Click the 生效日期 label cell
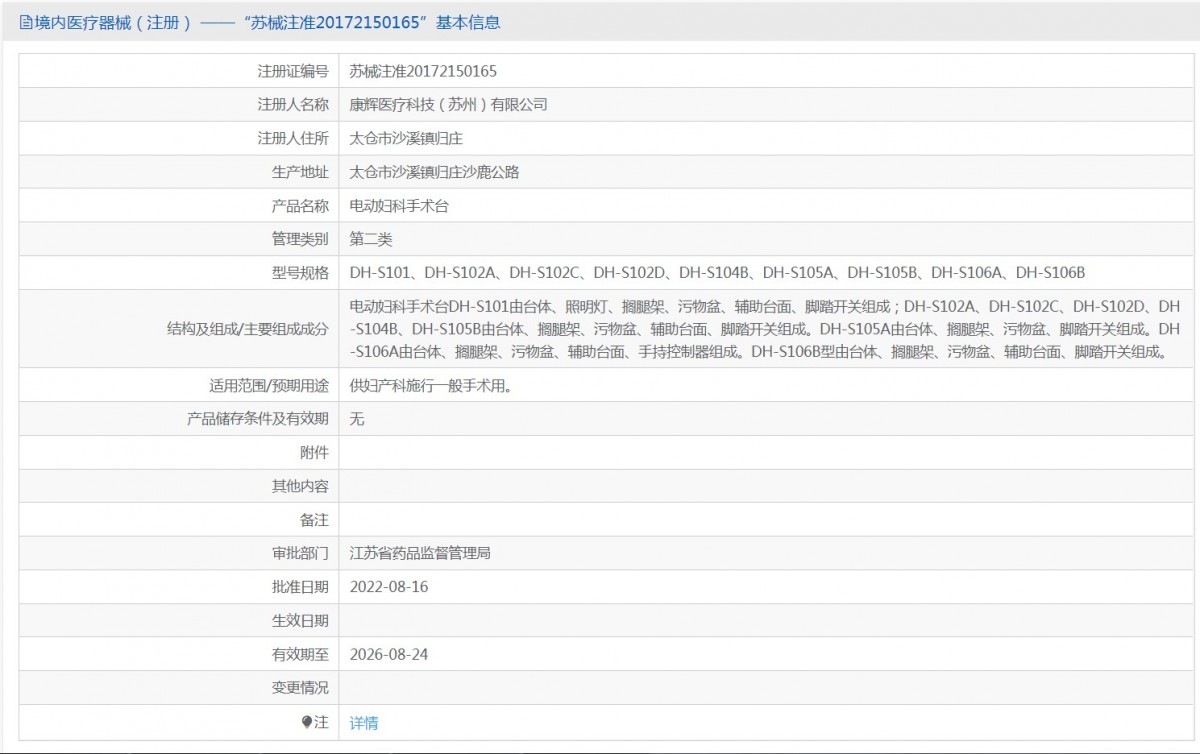This screenshot has width=1200, height=754. pyautogui.click(x=179, y=620)
